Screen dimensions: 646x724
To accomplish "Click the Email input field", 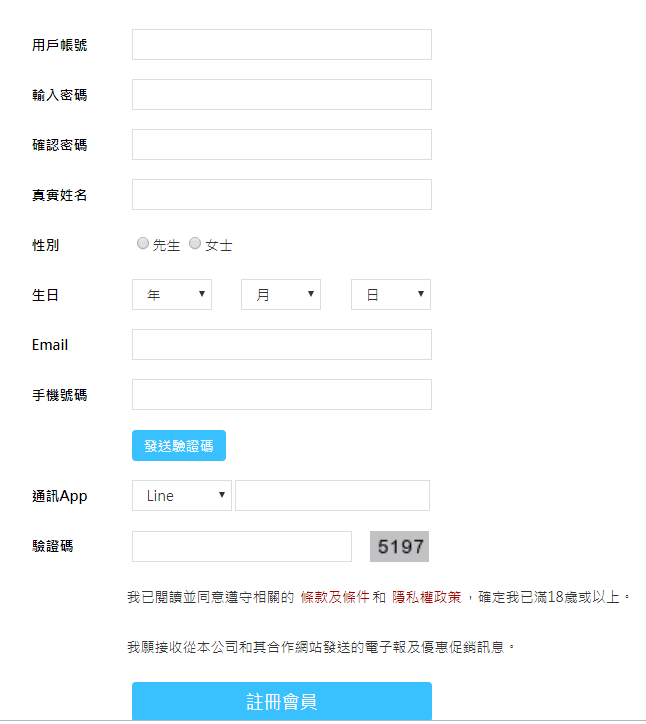I will click(282, 345).
